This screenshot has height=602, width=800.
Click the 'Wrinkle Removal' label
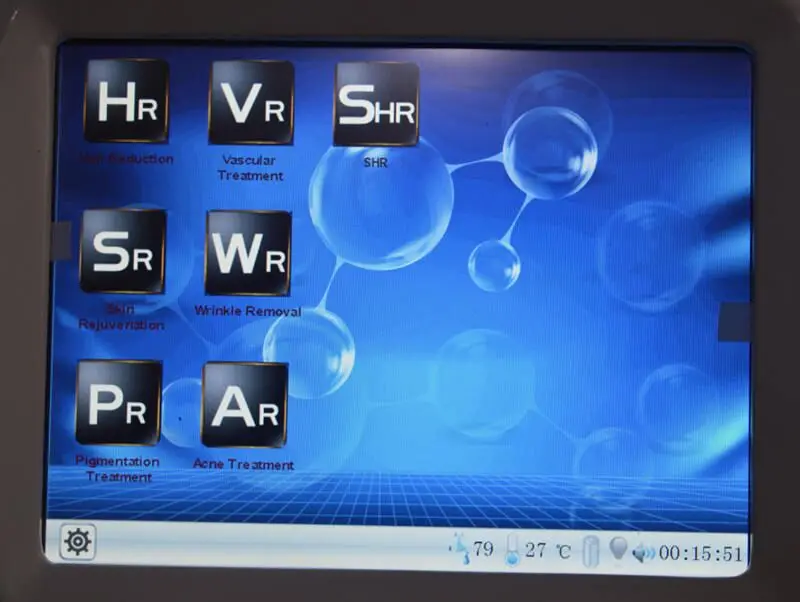[x=248, y=311]
